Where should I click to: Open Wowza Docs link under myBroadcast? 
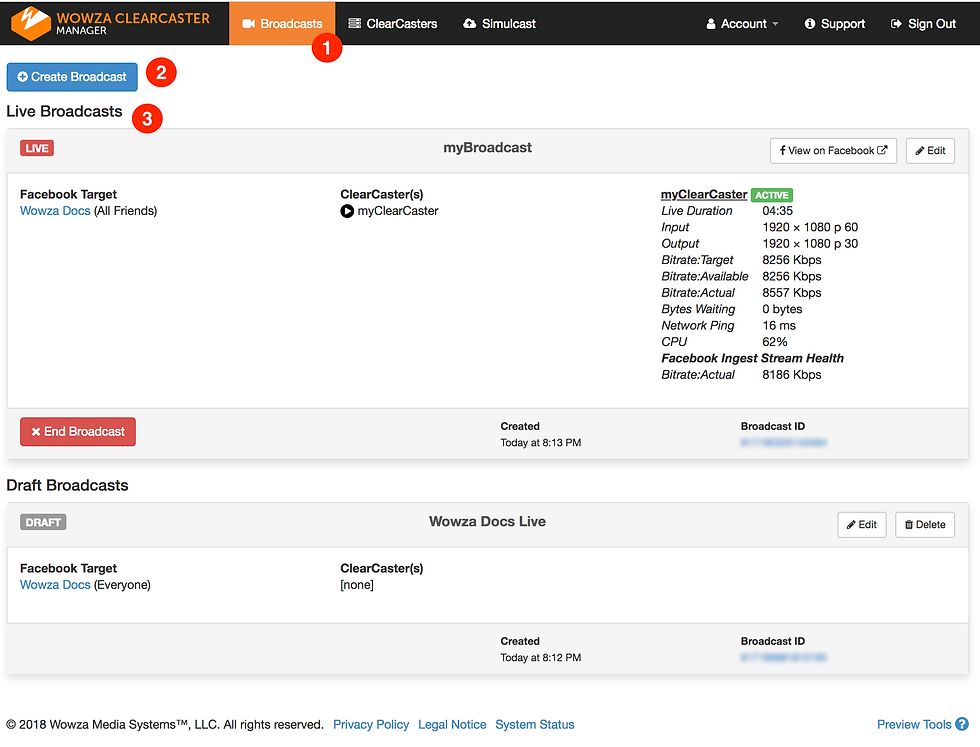55,211
